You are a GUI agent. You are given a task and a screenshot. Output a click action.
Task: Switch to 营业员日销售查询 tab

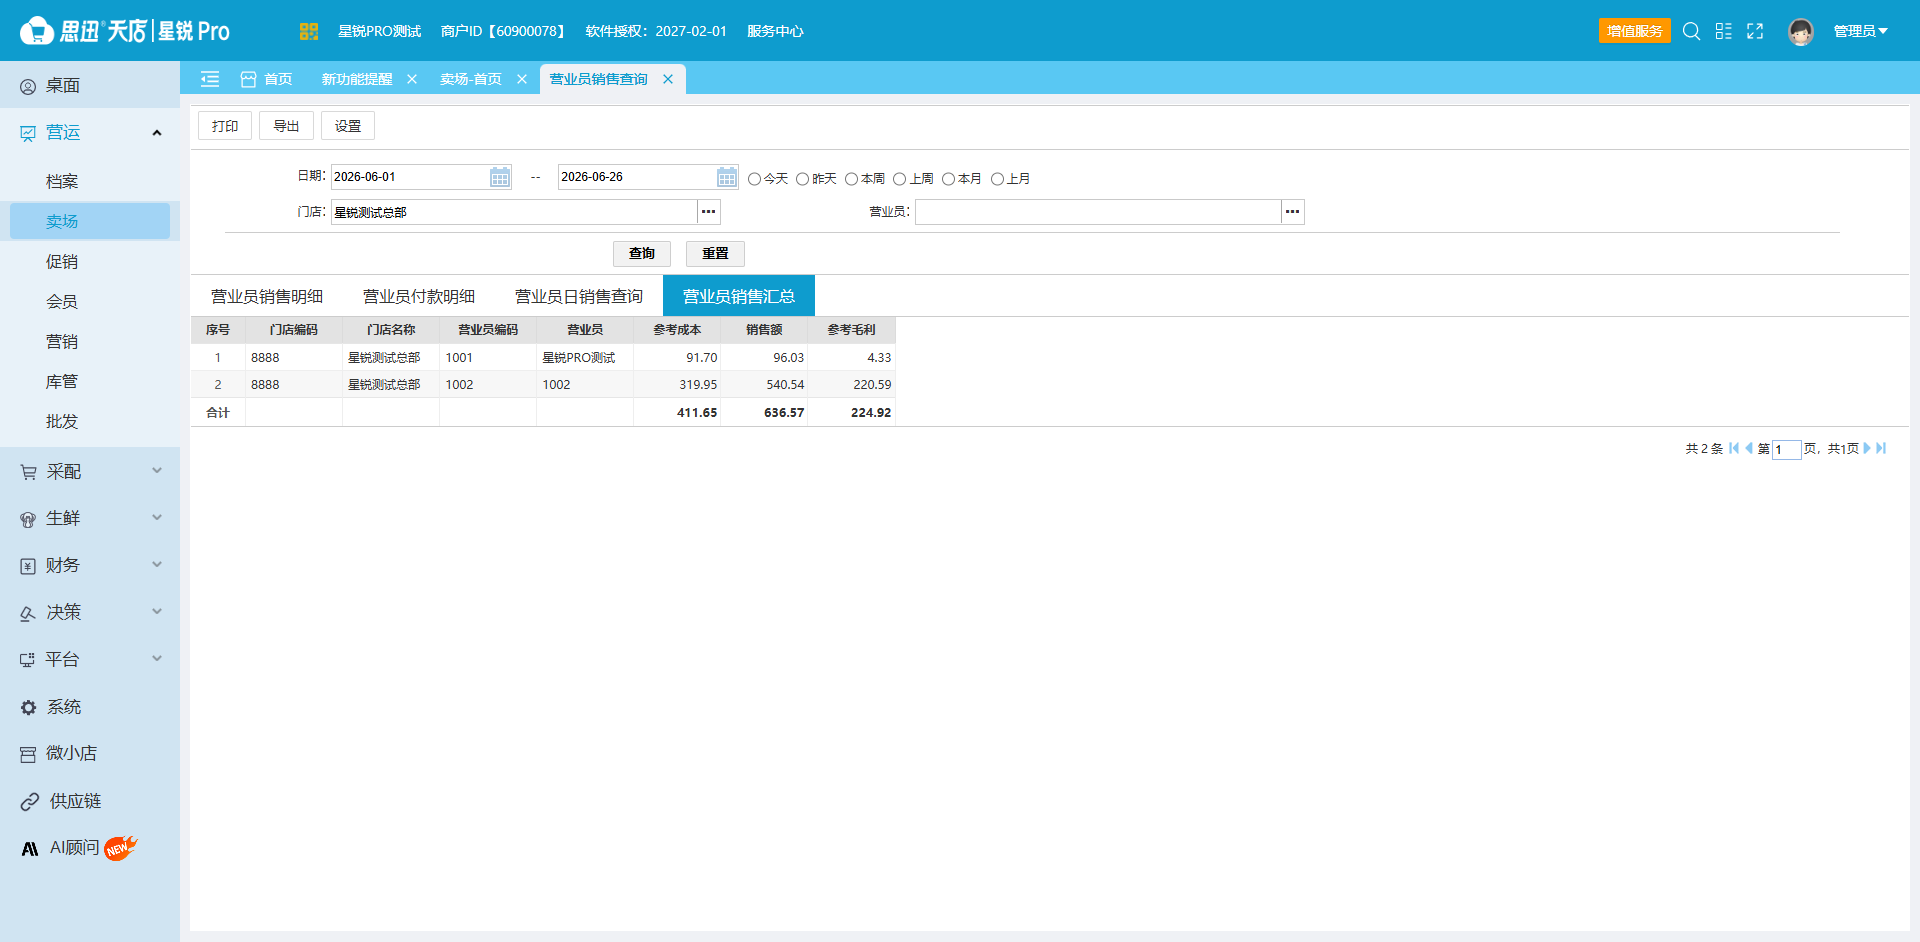pos(579,296)
